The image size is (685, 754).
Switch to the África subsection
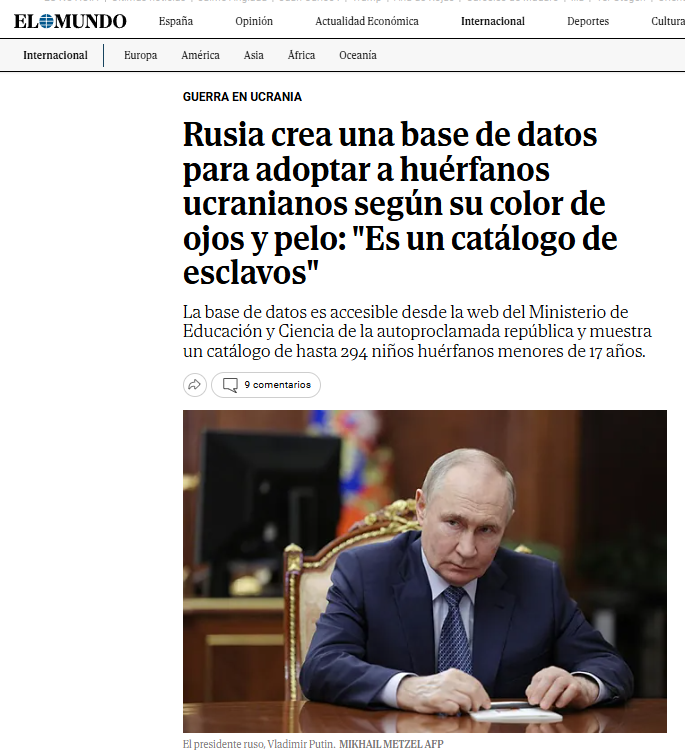[301, 55]
